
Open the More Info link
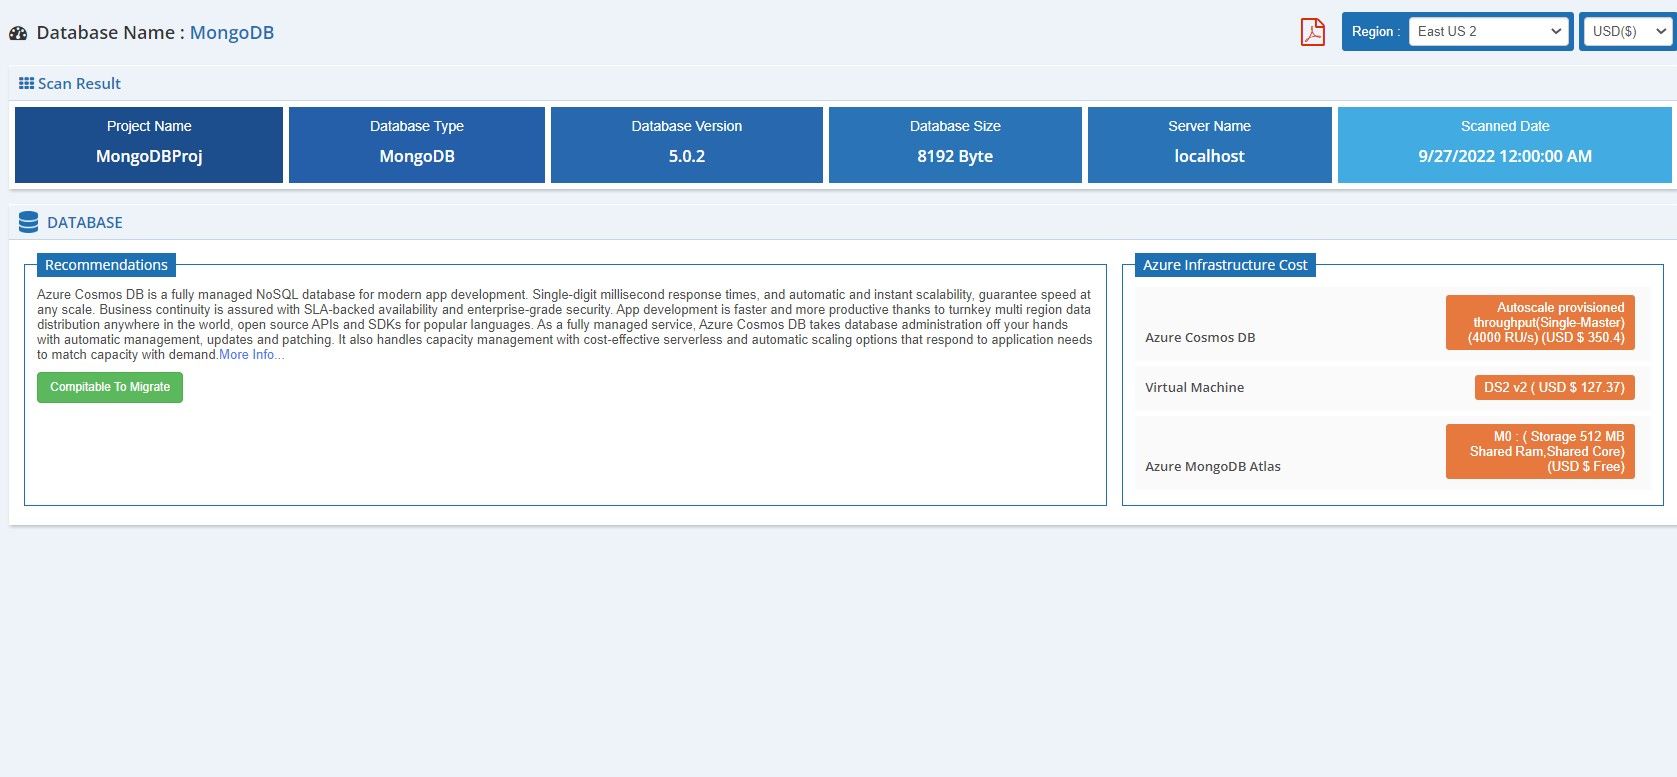tap(252, 355)
